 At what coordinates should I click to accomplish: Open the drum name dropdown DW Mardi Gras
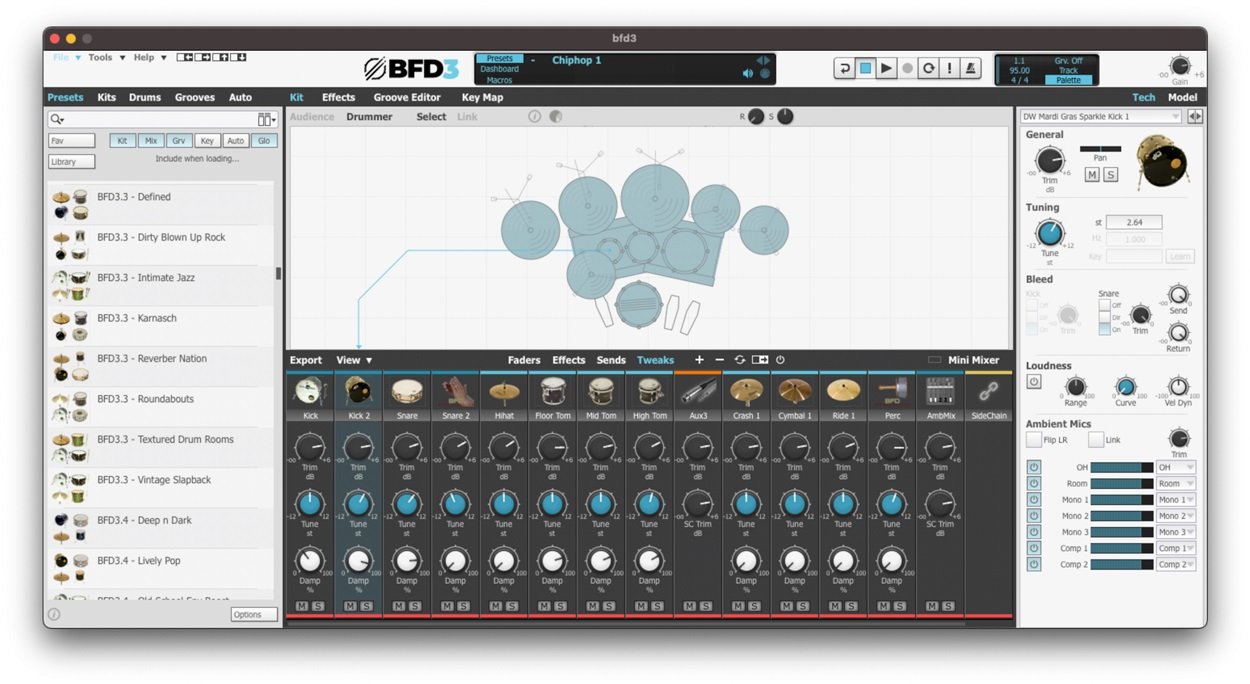tap(1101, 117)
